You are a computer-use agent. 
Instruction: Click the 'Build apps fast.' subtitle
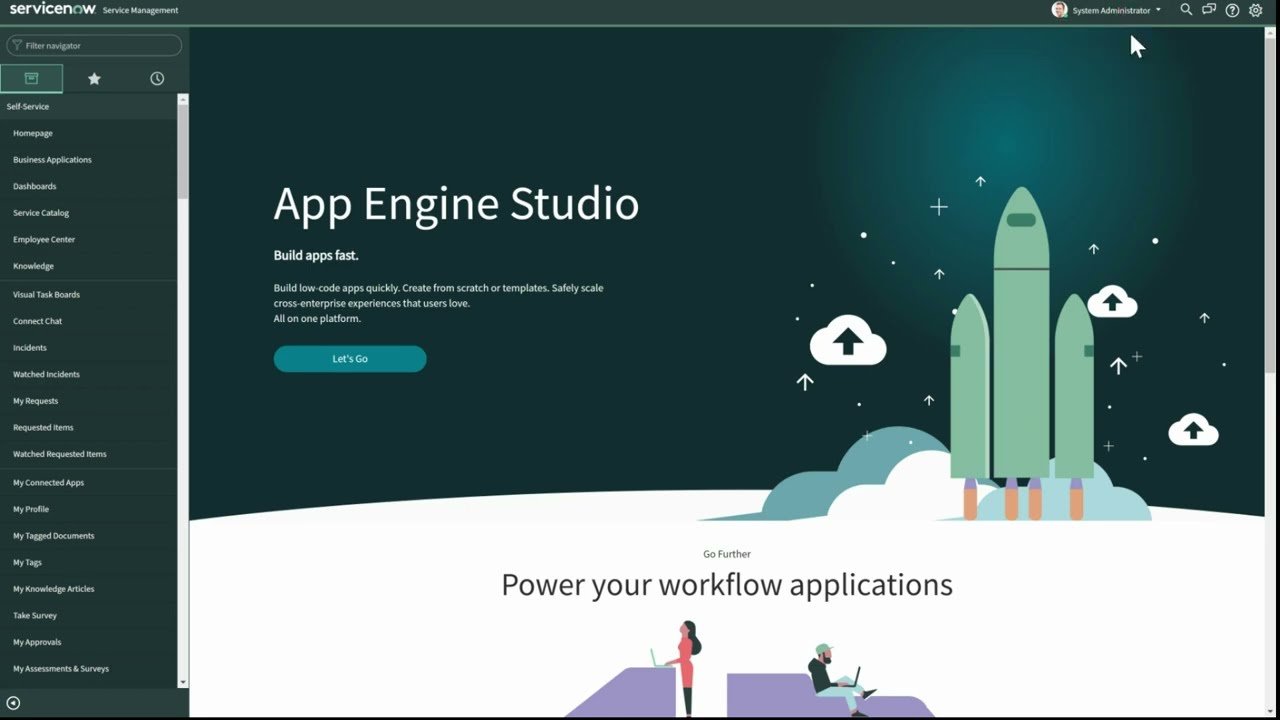tap(316, 255)
